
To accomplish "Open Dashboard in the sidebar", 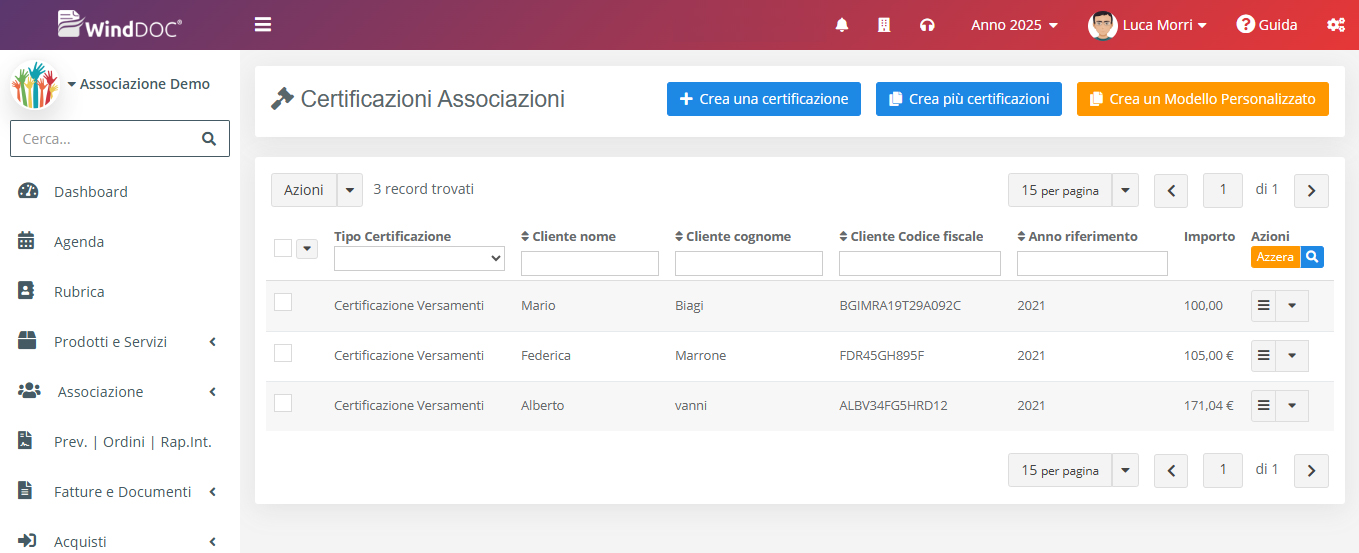I will 91,192.
